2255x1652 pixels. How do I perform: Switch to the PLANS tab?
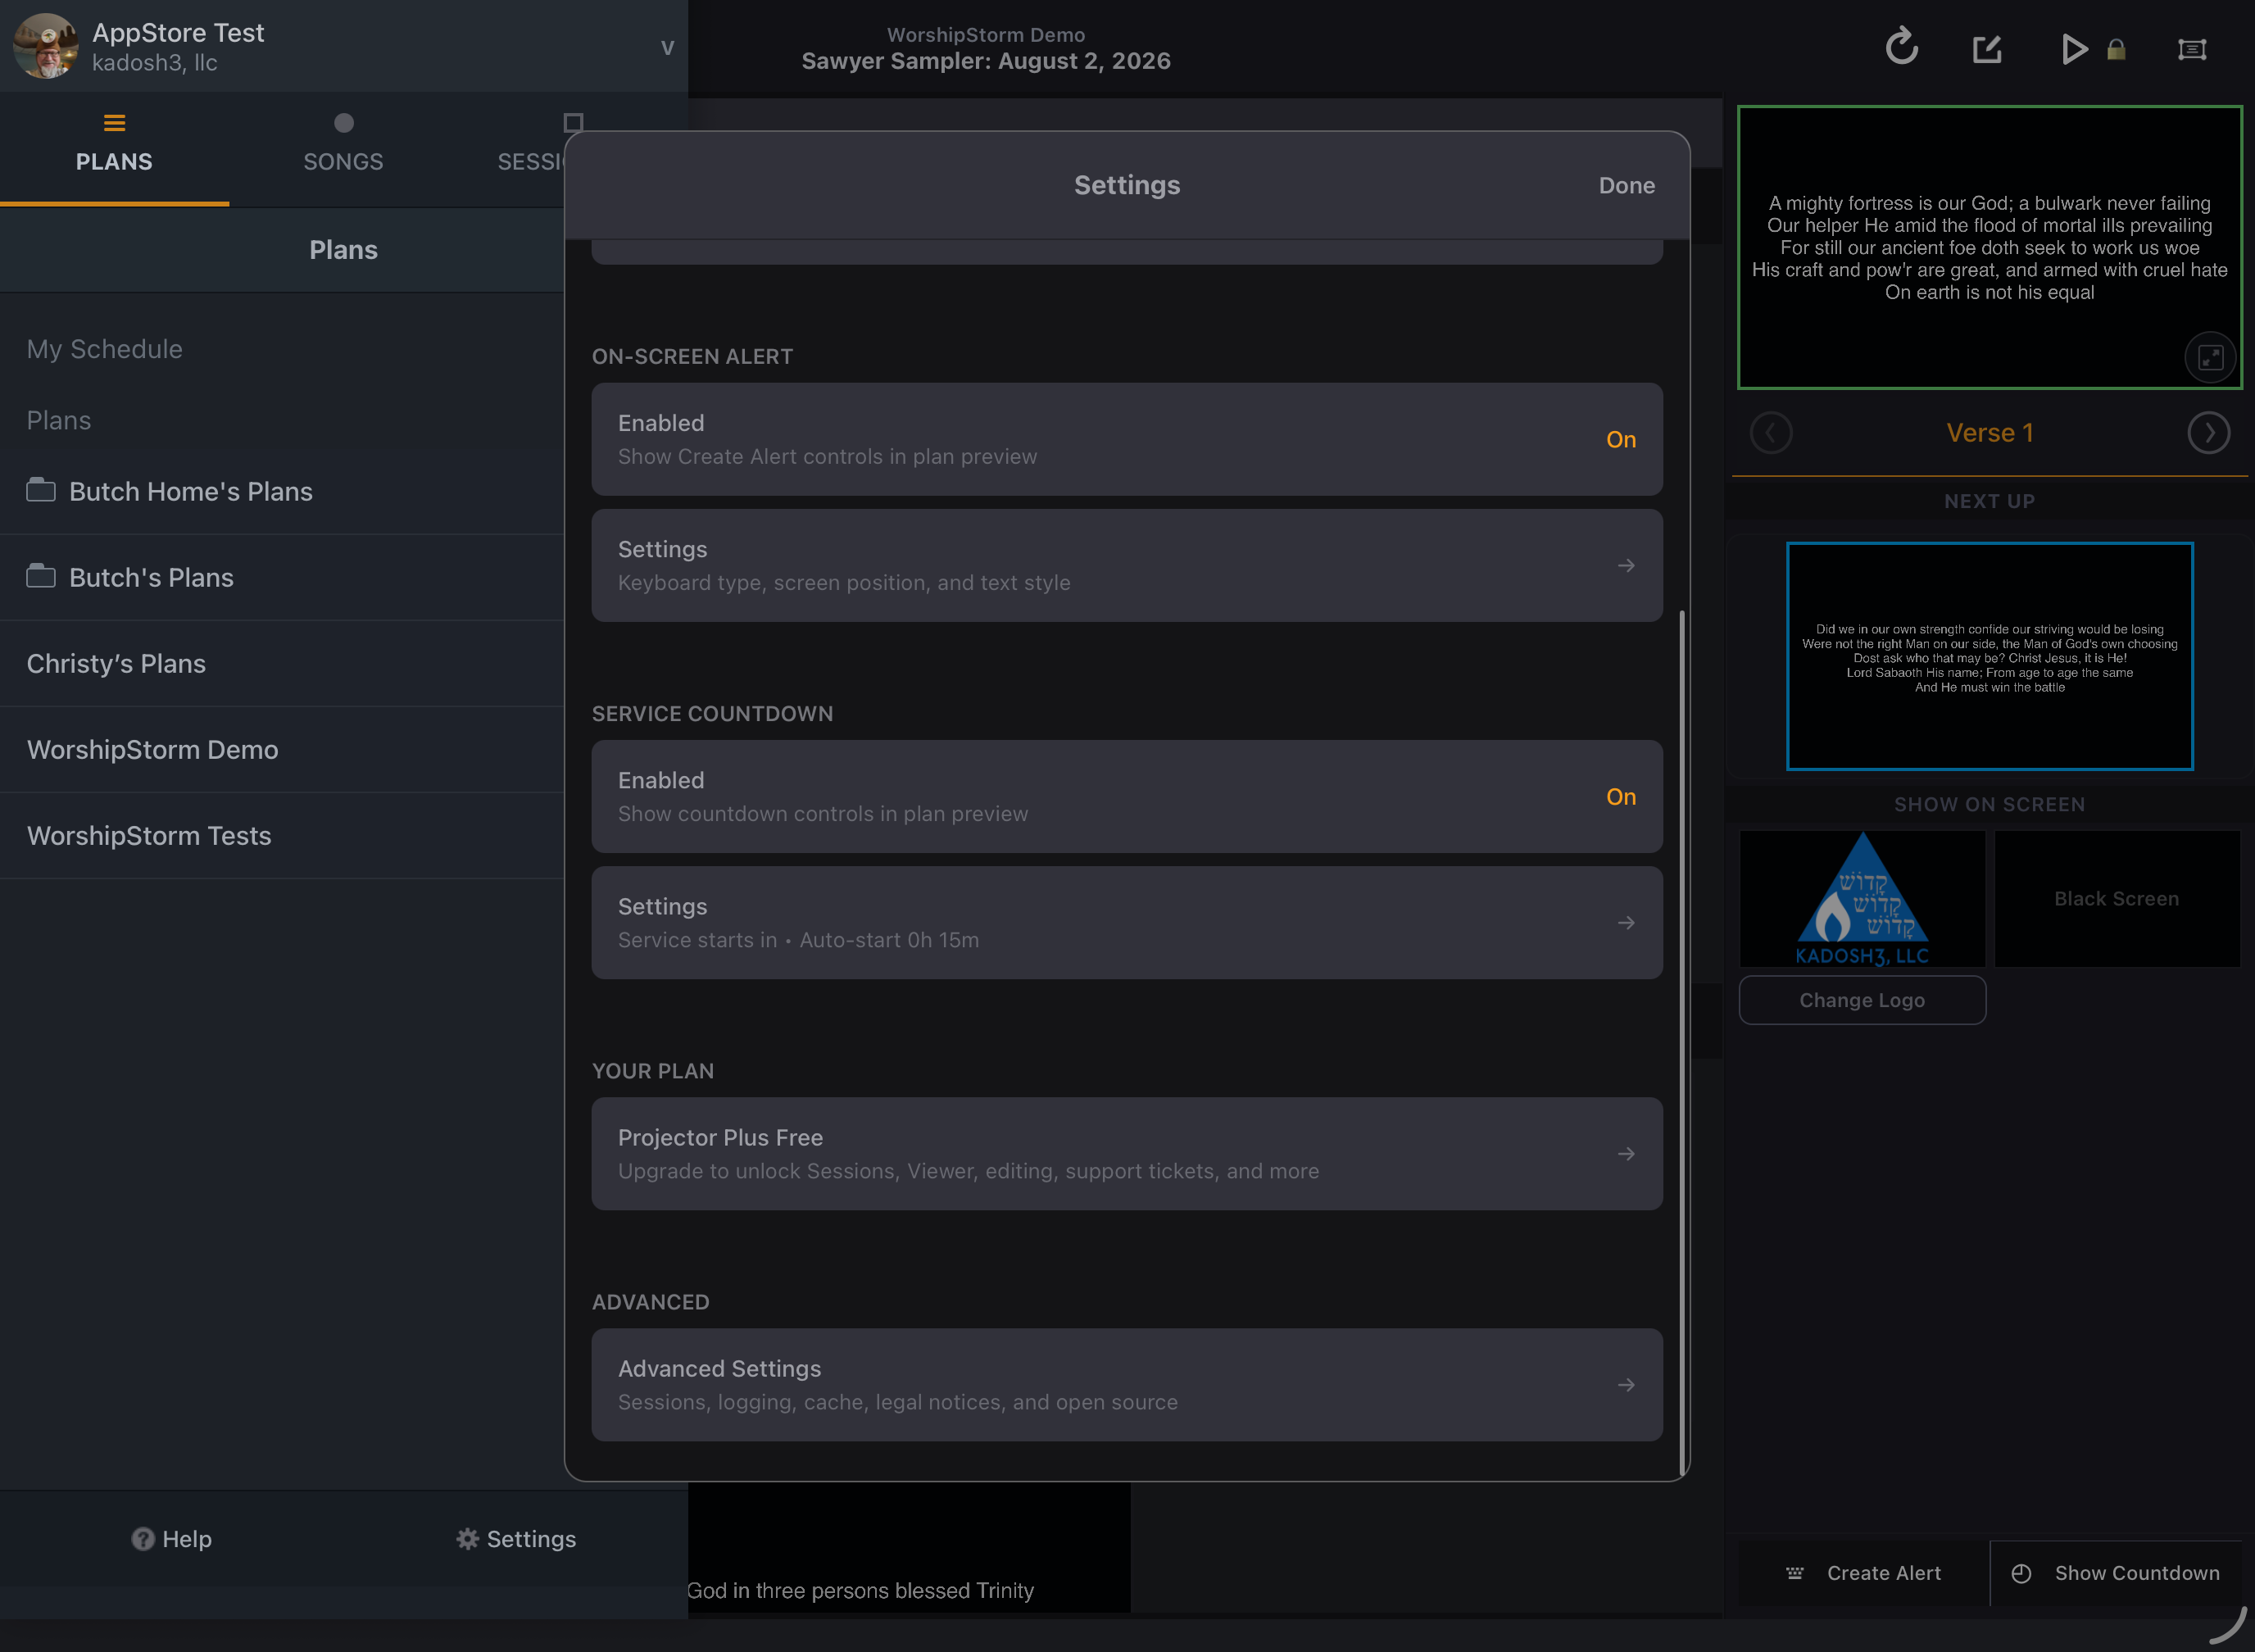[114, 148]
